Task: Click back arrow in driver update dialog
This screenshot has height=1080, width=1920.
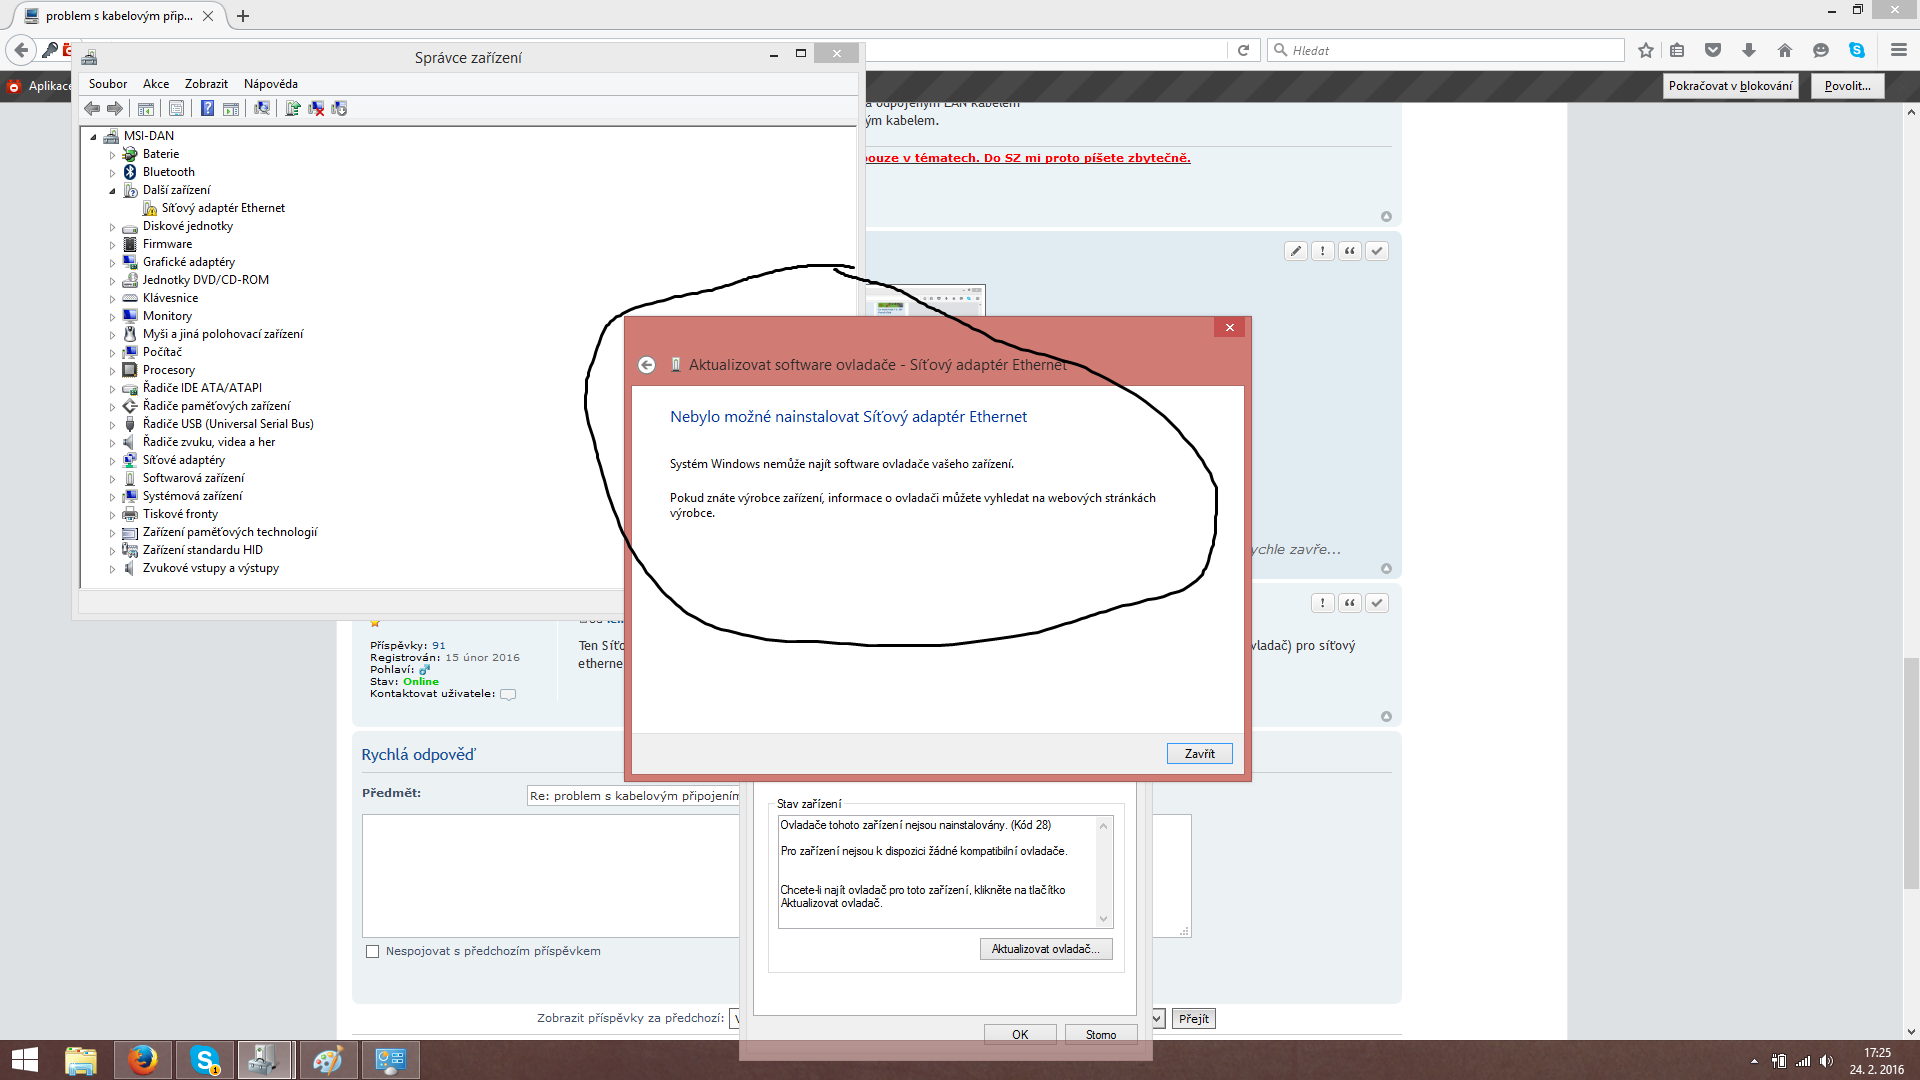Action: click(647, 365)
